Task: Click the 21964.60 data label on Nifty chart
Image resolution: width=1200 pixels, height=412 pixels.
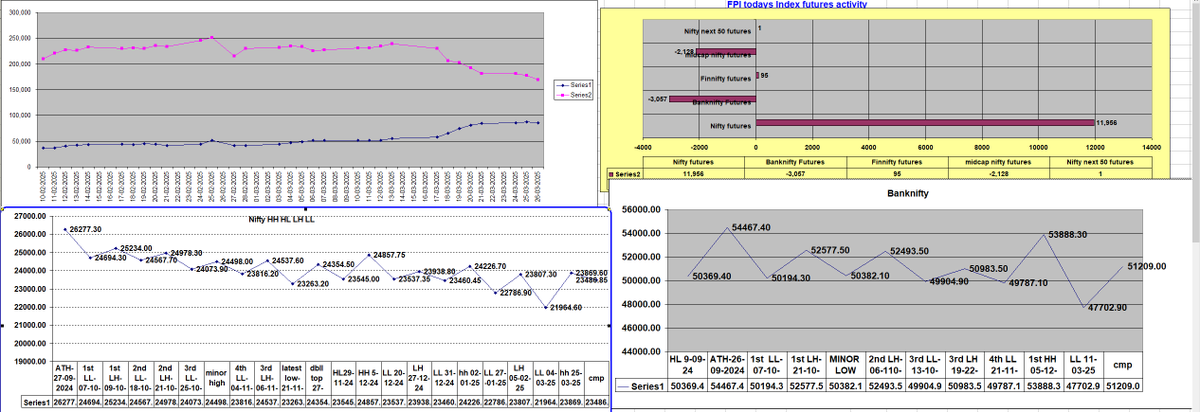Action: click(x=564, y=307)
